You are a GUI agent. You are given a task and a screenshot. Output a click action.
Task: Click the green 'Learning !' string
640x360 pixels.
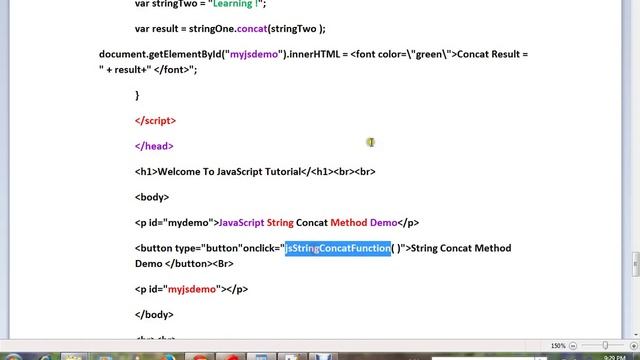tap(236, 4)
